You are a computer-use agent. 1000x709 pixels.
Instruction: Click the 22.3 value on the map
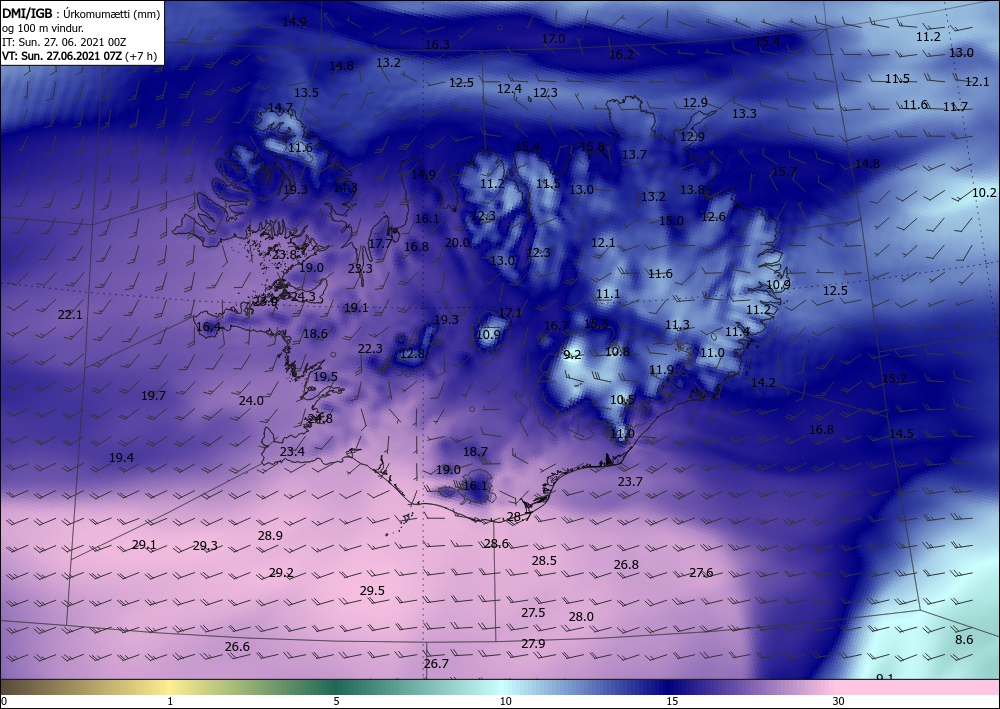[370, 349]
